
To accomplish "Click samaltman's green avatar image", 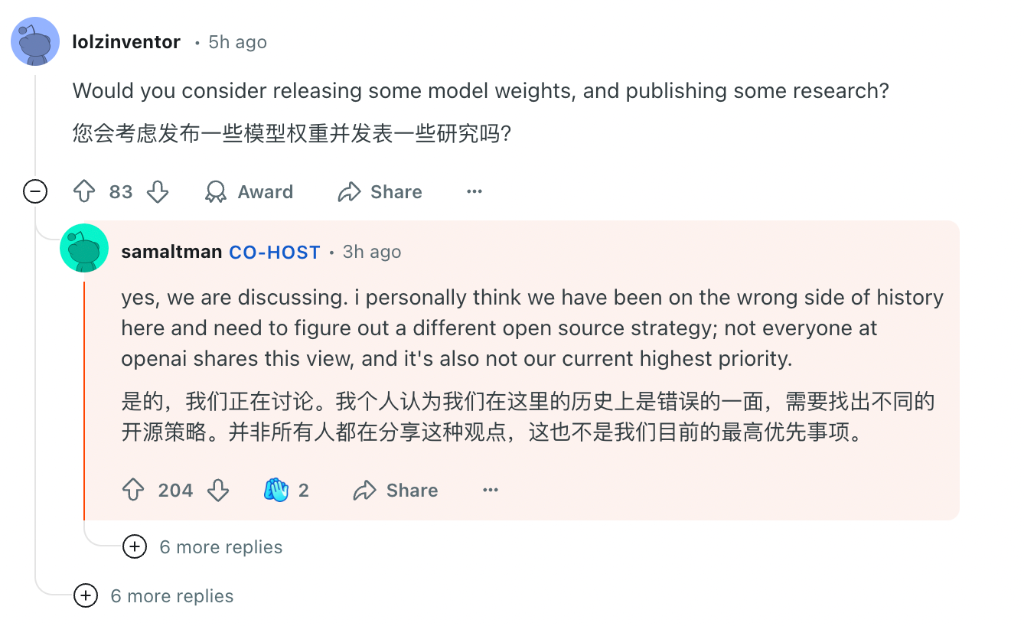I will coord(84,249).
